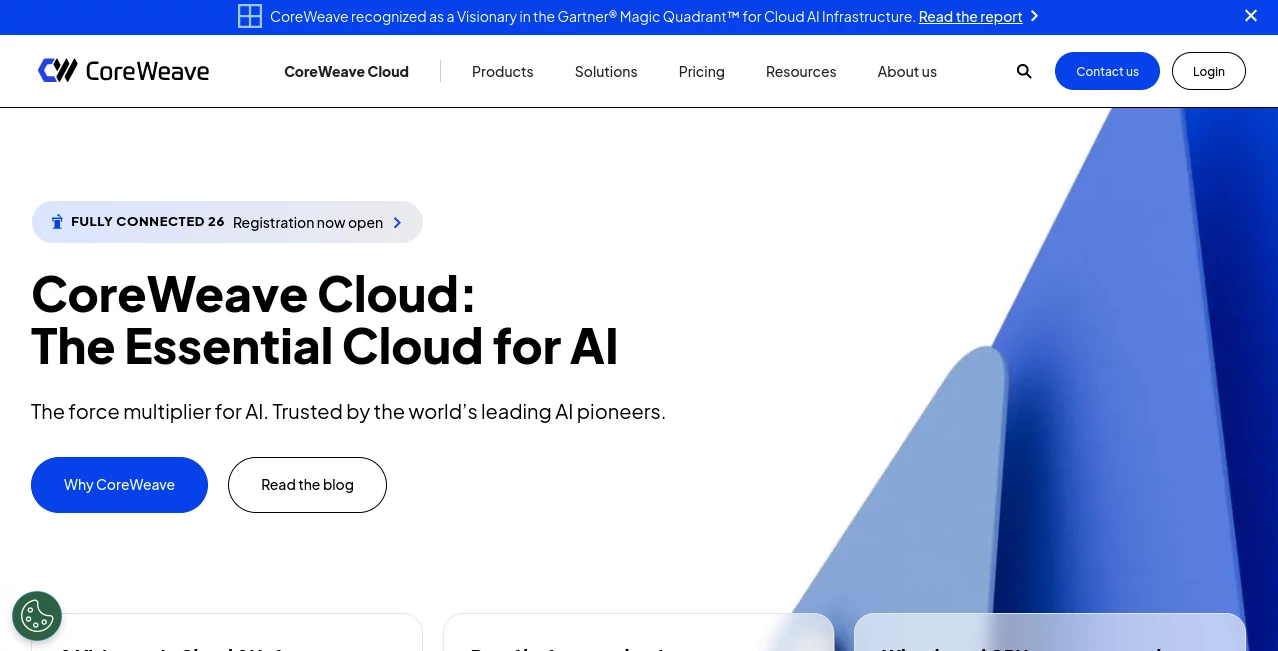Image resolution: width=1278 pixels, height=651 pixels.
Task: Click the Fully Connected 26 tower icon
Action: [x=57, y=222]
